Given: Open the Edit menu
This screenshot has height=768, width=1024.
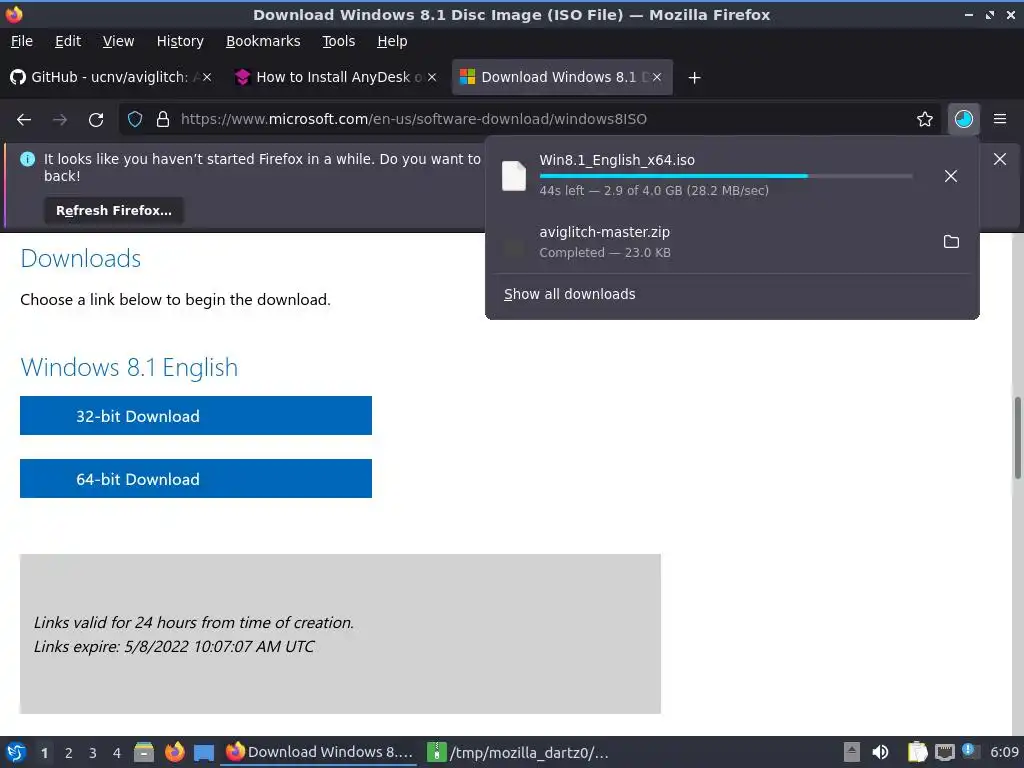Looking at the screenshot, I should point(68,41).
